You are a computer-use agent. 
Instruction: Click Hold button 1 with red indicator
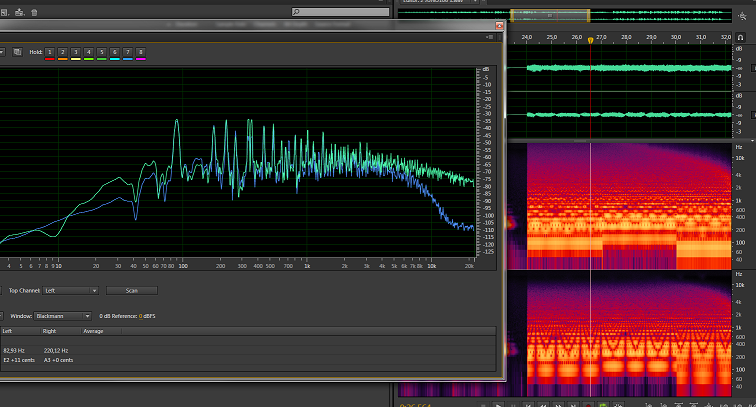50,51
